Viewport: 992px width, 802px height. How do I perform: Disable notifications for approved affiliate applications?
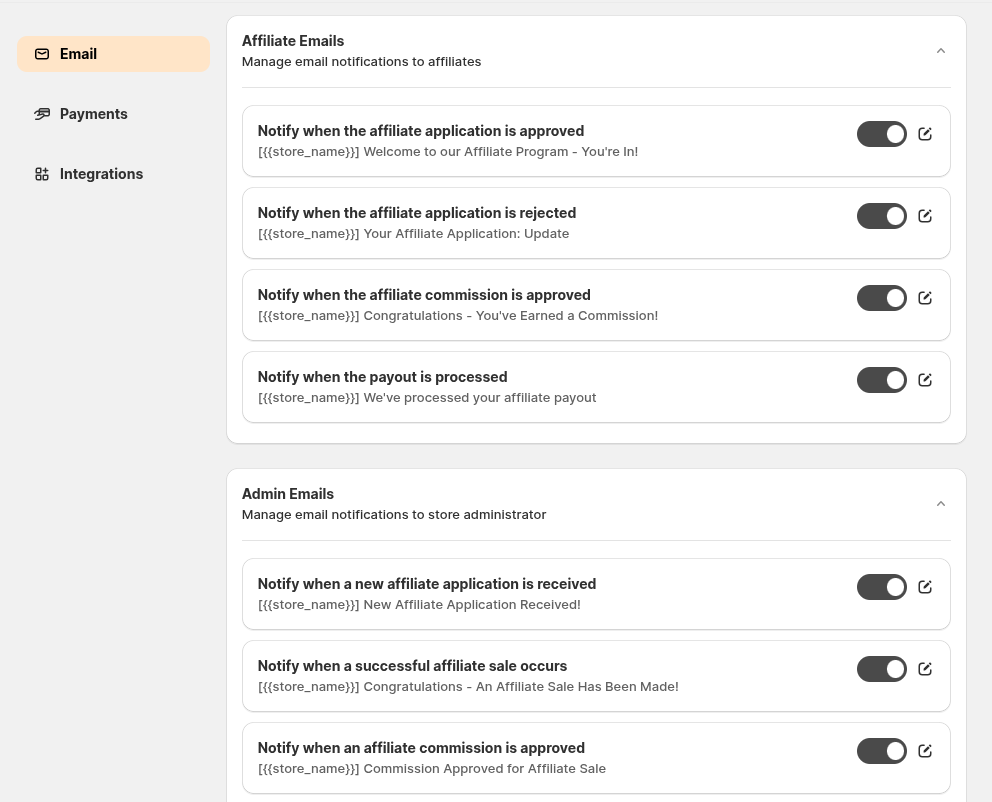coord(882,134)
